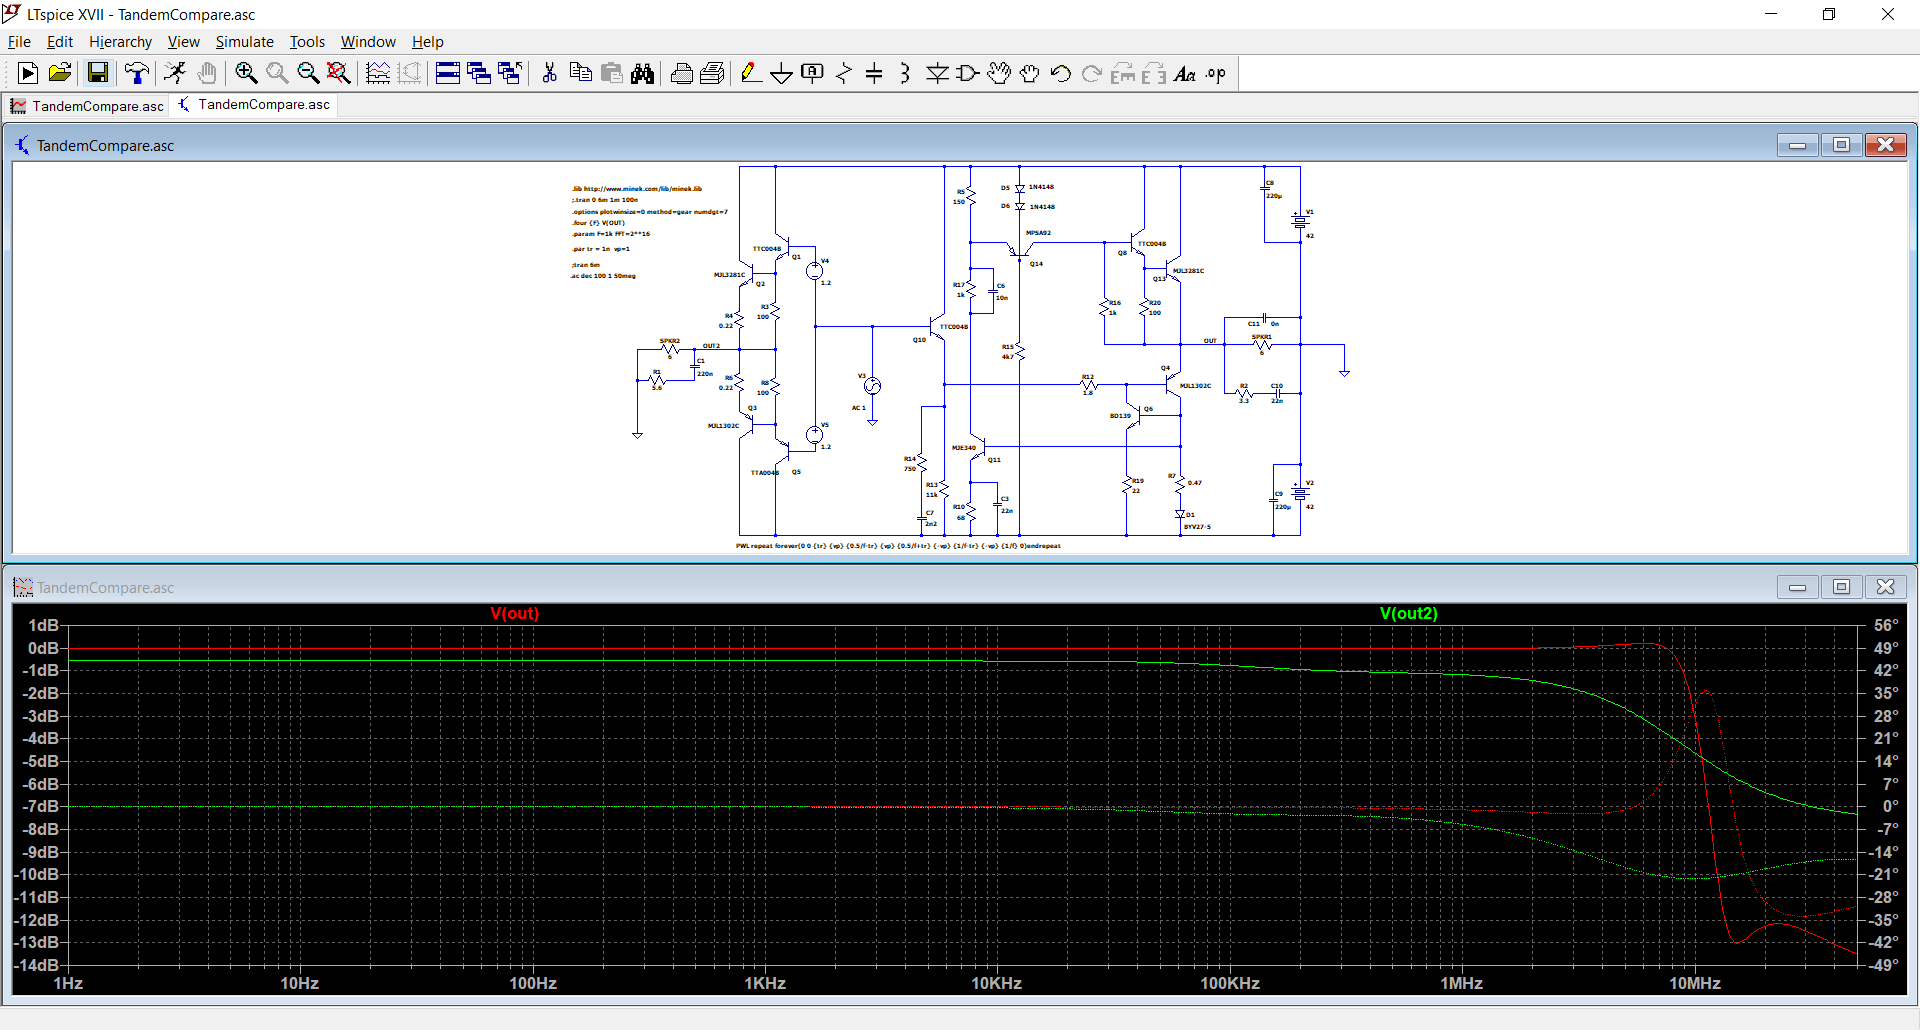Click the Zoom In magnifier icon

246,73
